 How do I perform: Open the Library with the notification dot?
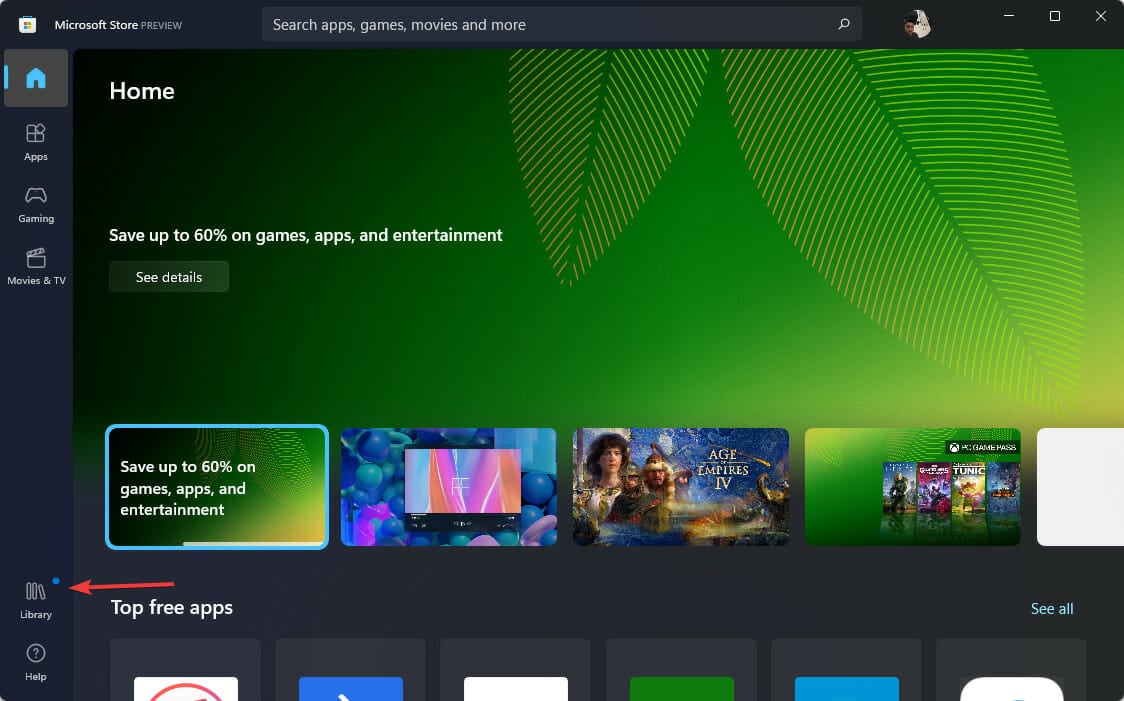click(x=36, y=598)
